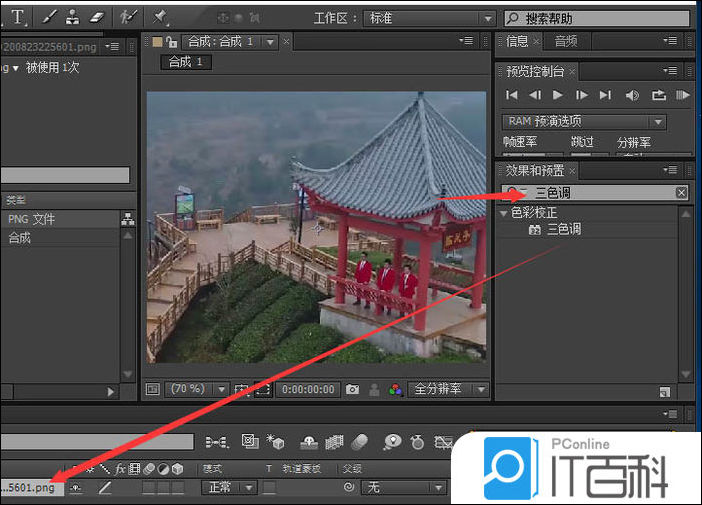This screenshot has height=505, width=702.
Task: Collapse the 色彩校正 effects category
Action: tap(504, 213)
